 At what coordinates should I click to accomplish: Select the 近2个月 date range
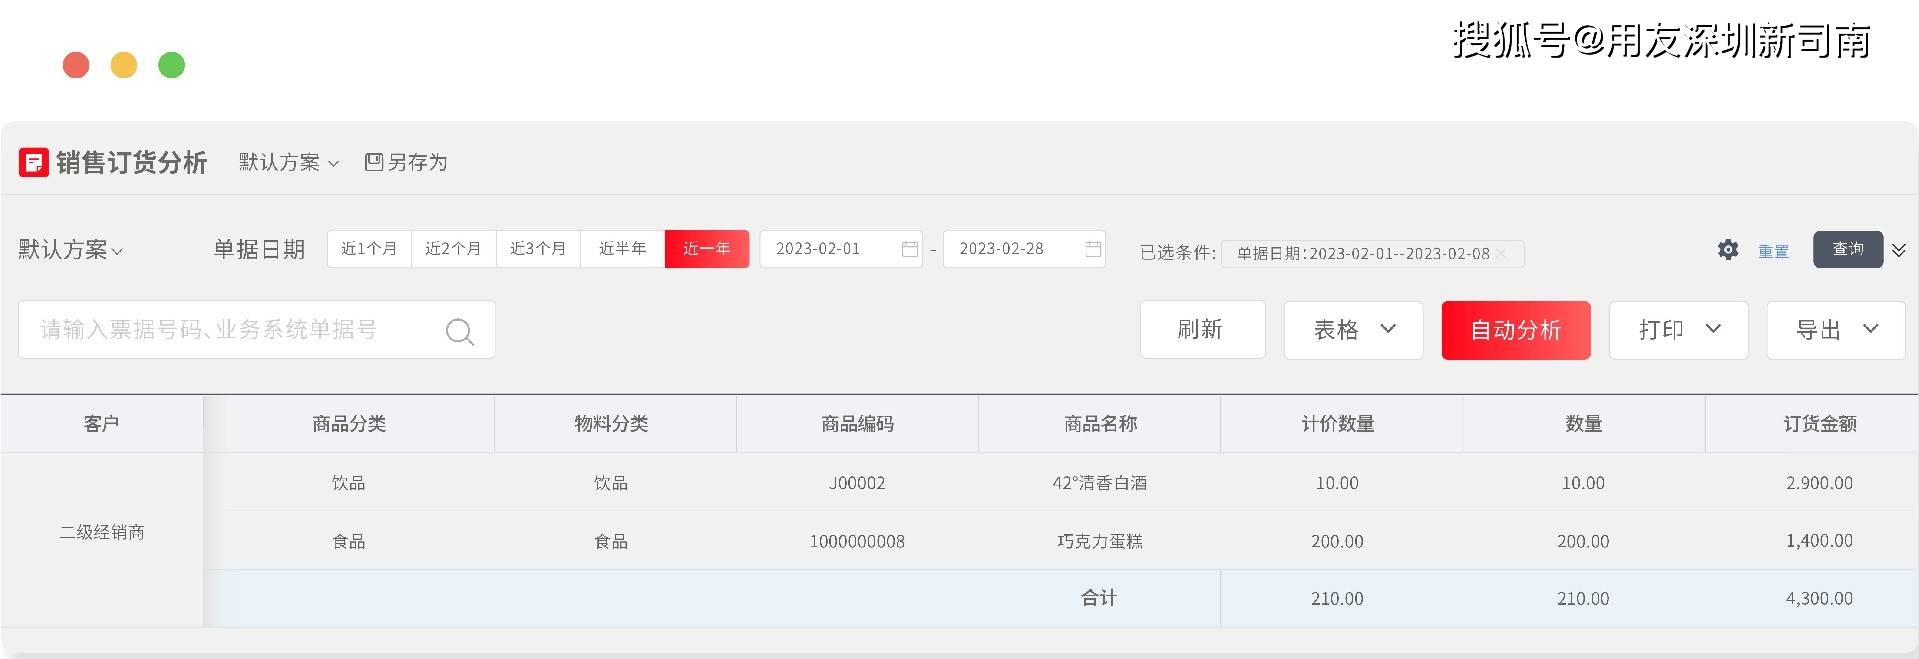coord(454,249)
